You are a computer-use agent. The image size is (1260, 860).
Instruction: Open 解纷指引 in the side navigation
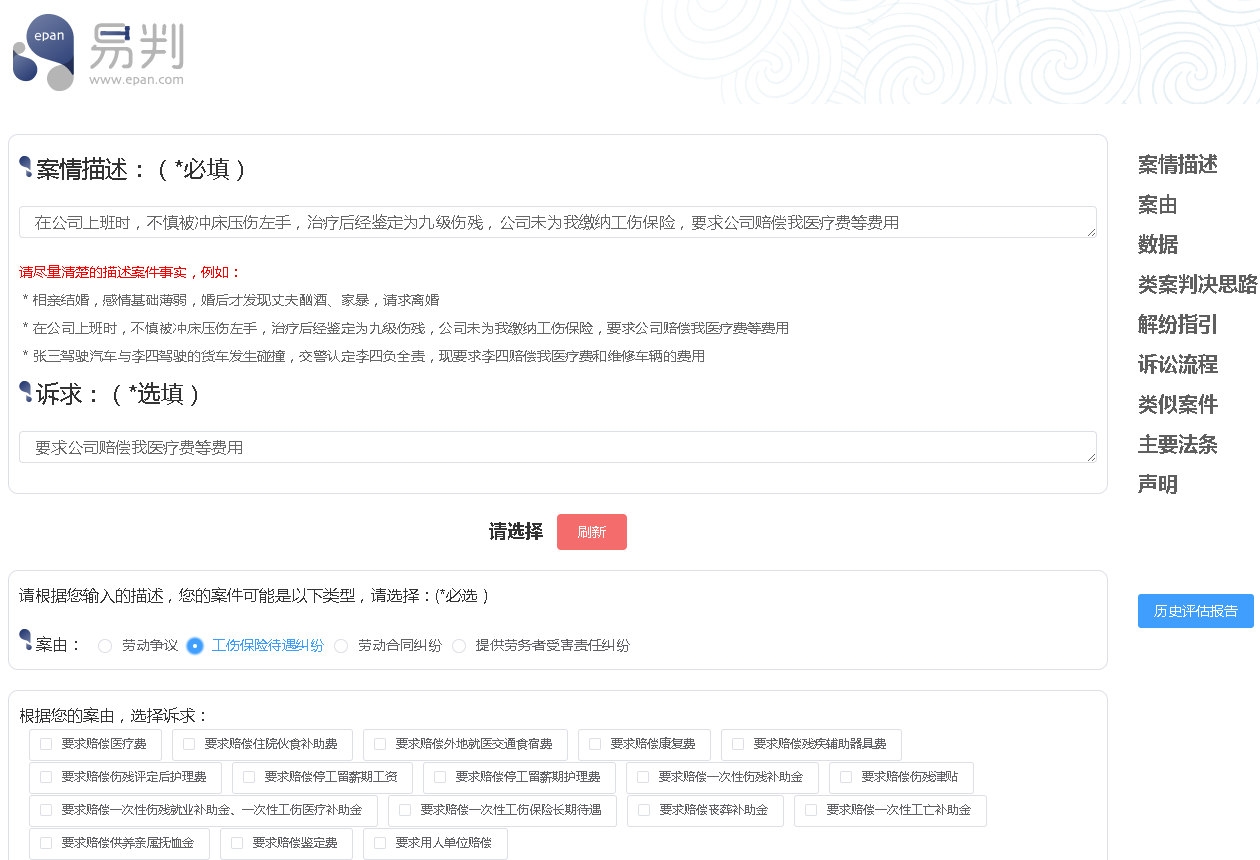pyautogui.click(x=1178, y=325)
